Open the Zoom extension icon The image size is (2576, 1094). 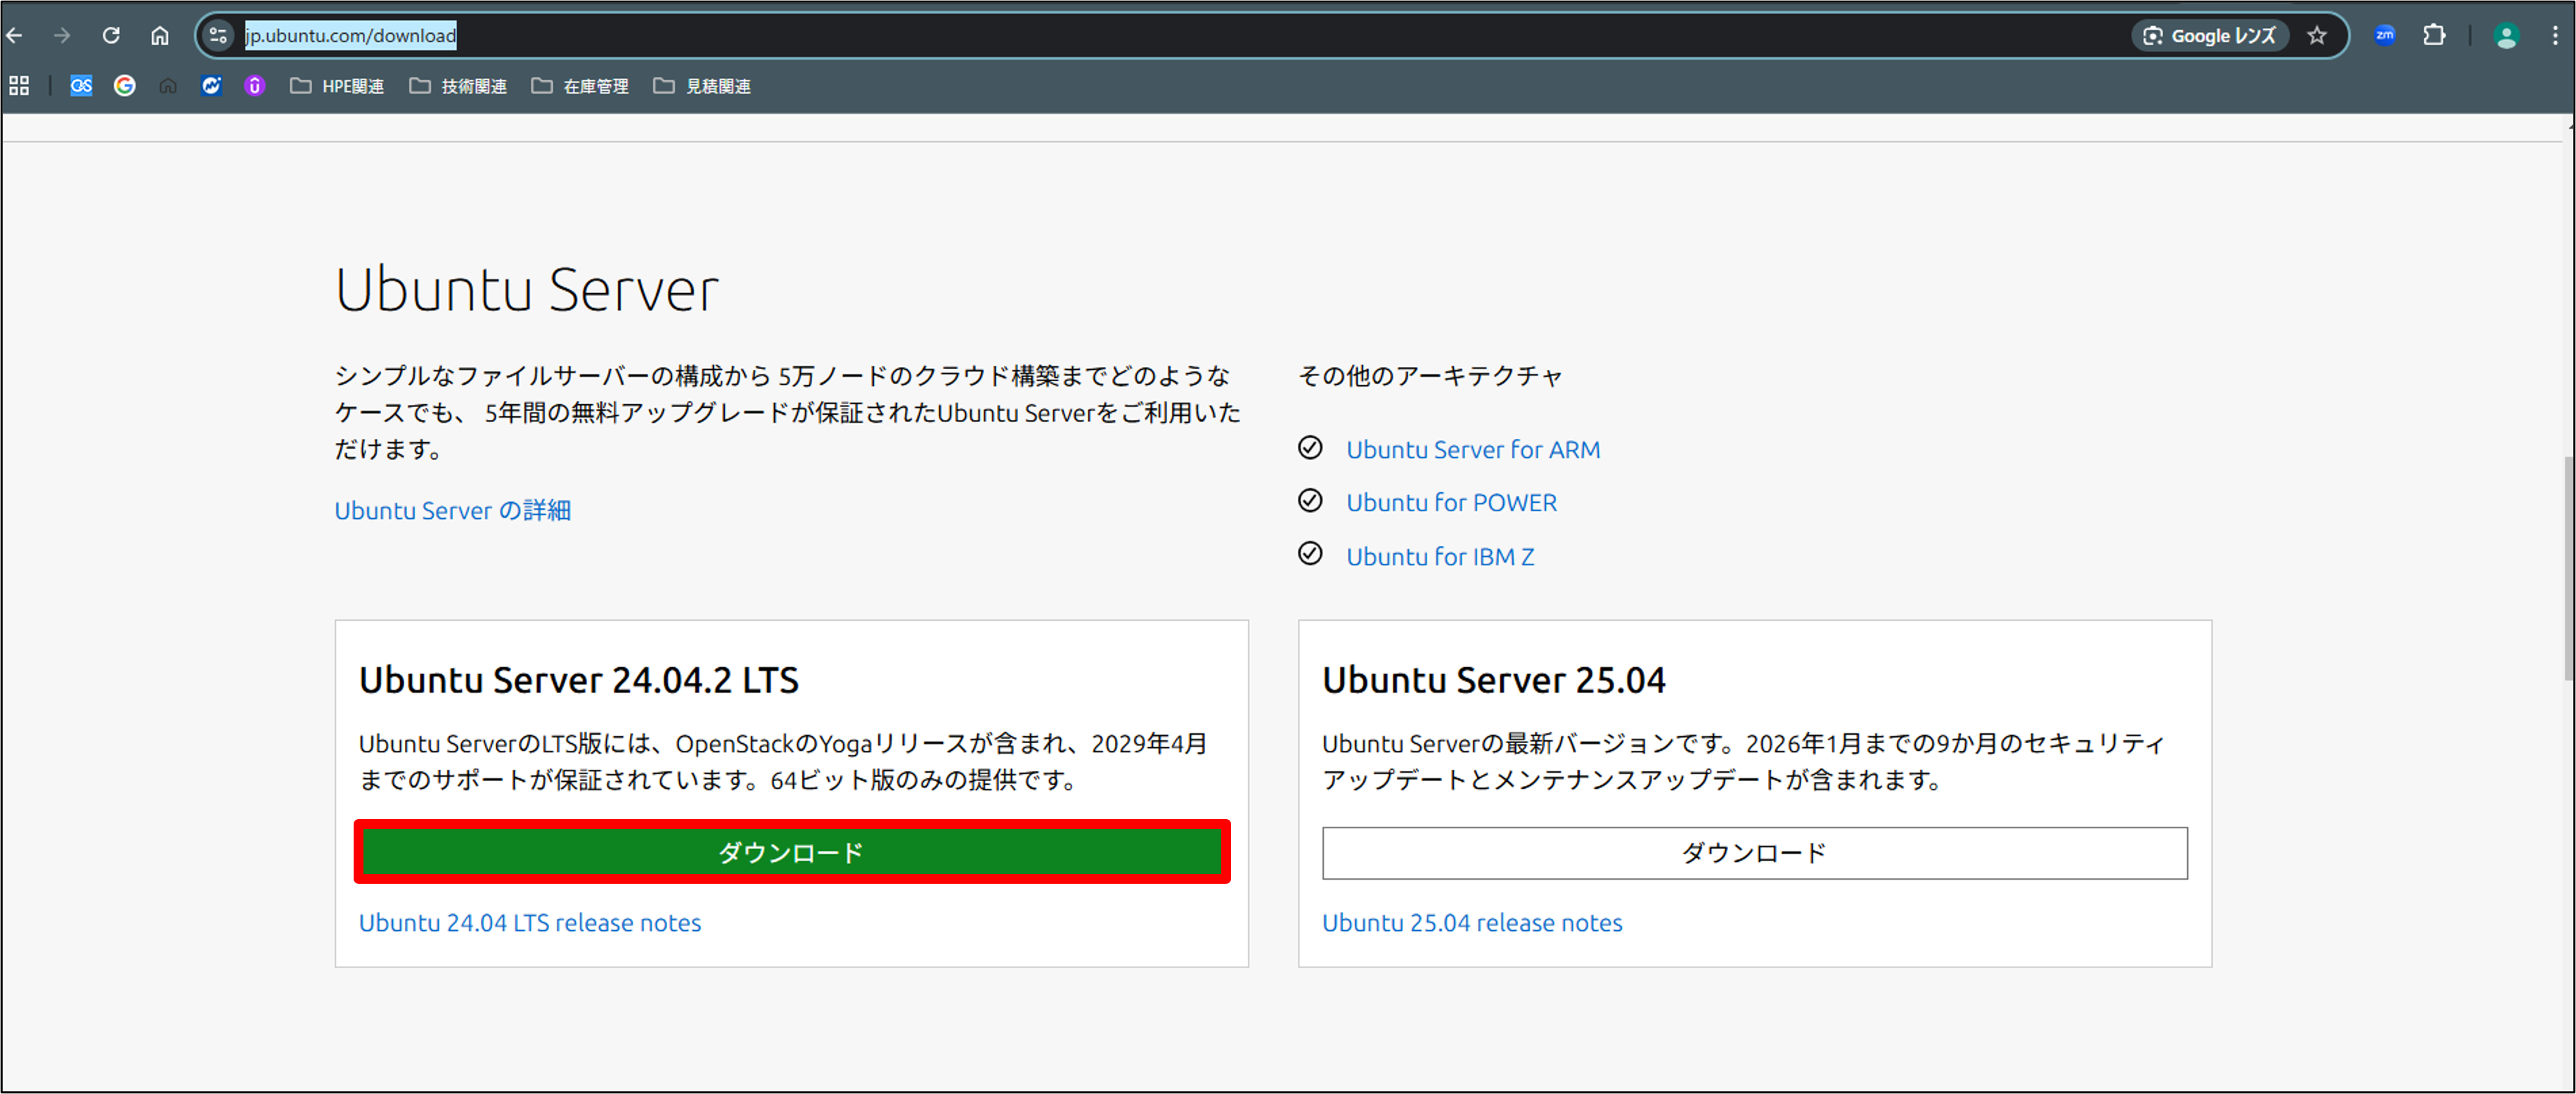(2385, 35)
